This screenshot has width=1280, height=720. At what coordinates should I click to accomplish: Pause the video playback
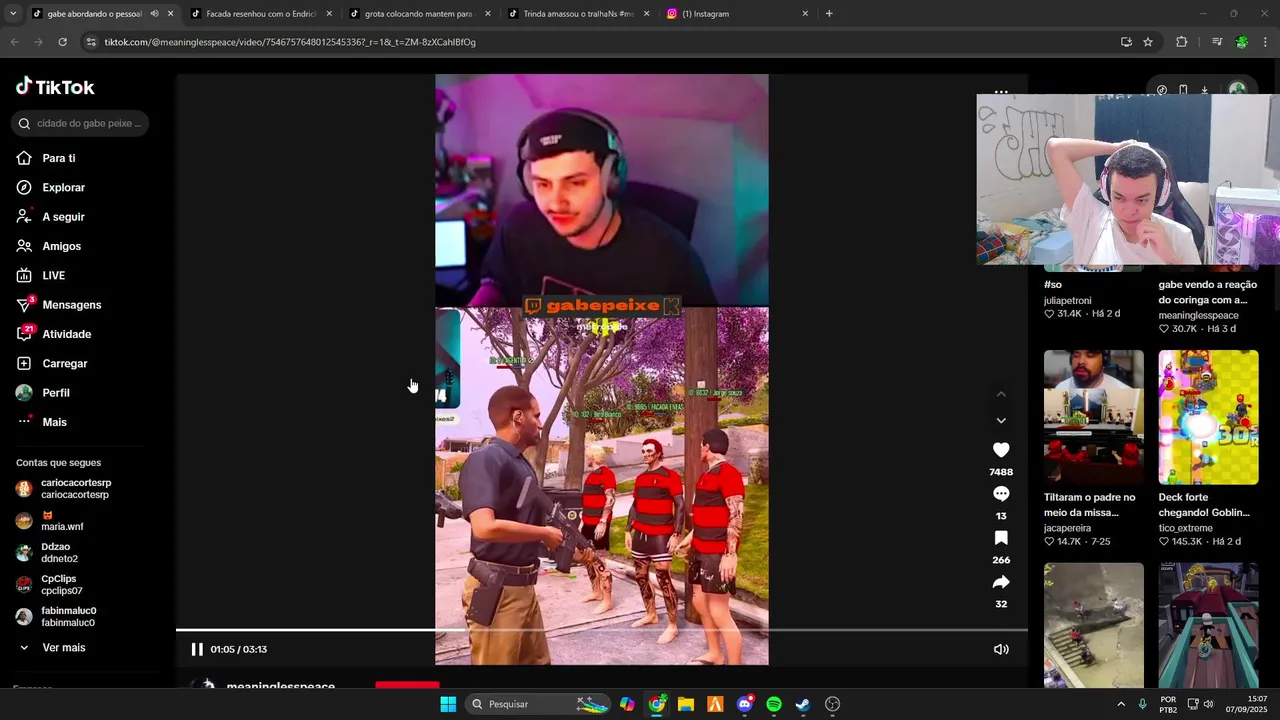pyautogui.click(x=197, y=649)
